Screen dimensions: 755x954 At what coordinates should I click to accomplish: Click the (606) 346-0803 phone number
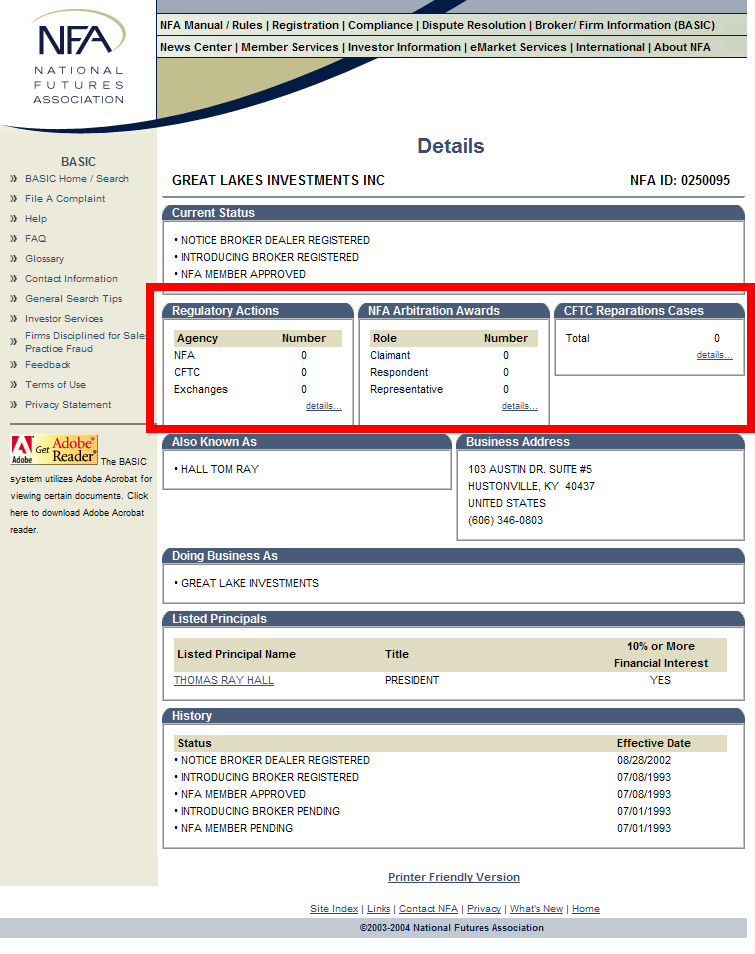pos(506,521)
